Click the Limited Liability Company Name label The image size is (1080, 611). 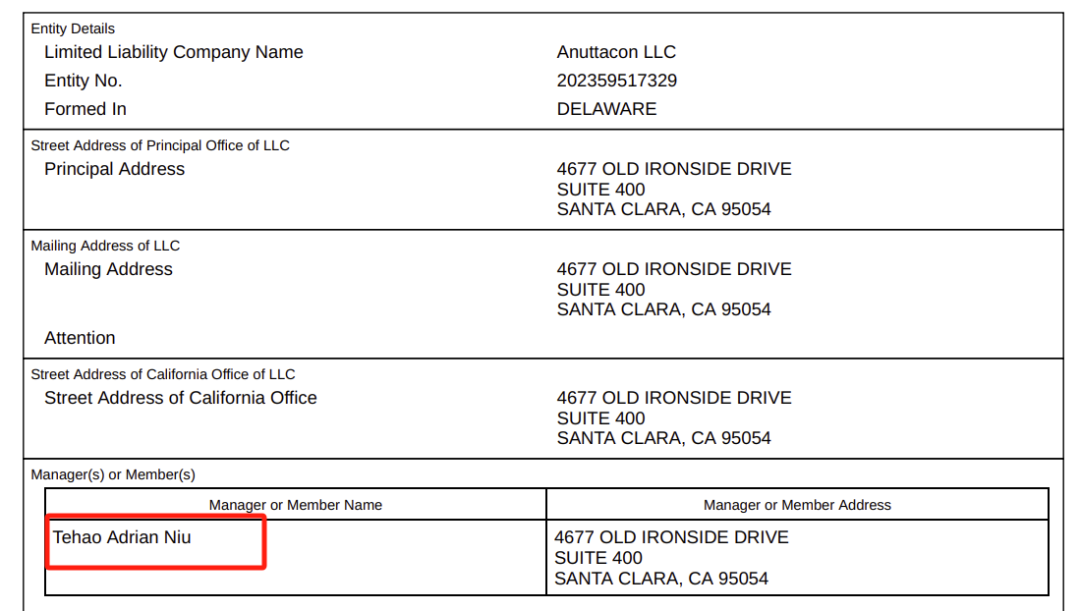coord(174,52)
